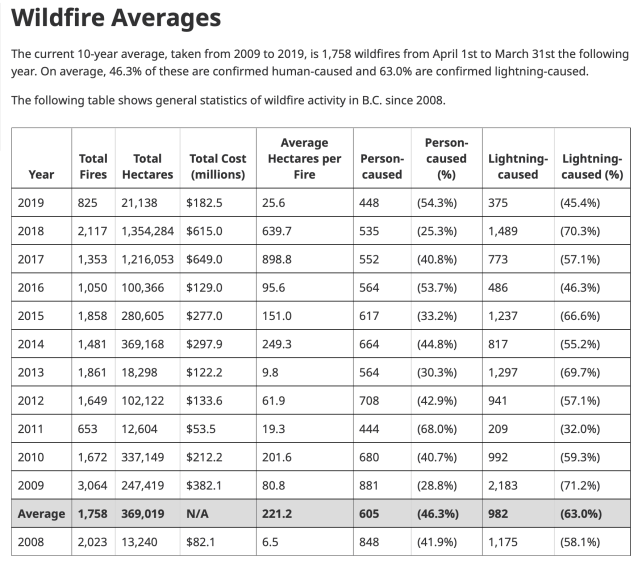Click the 2014 person-caused value 664
638x561 pixels.
(372, 343)
